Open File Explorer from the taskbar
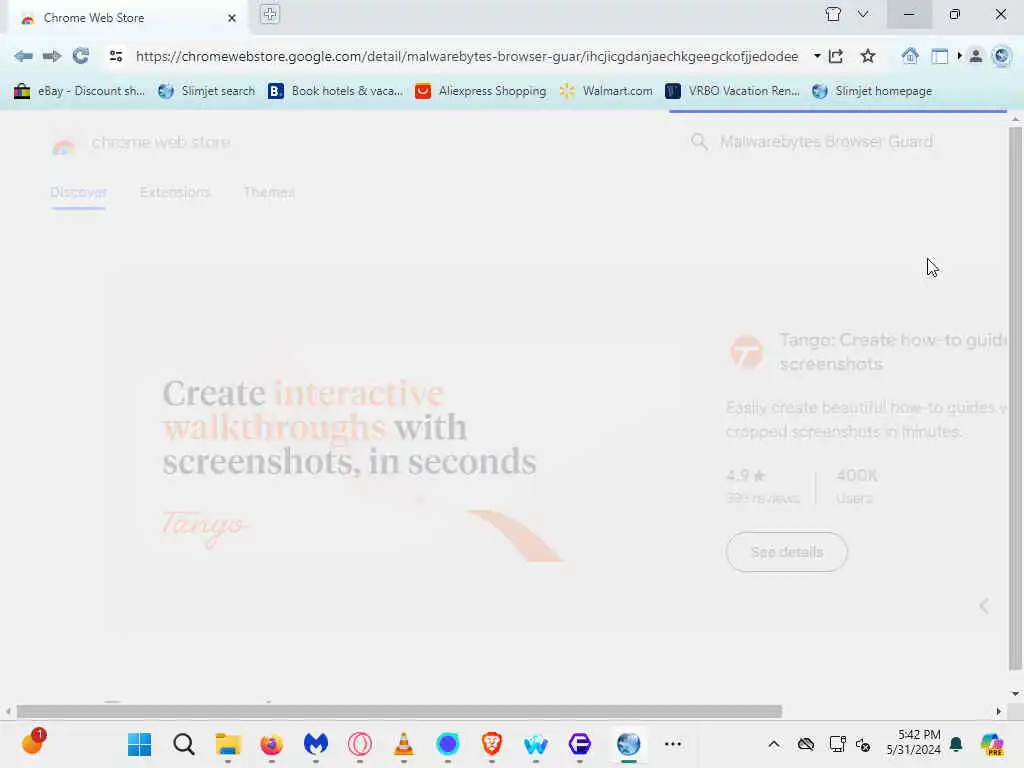The height and width of the screenshot is (768, 1024). tap(228, 744)
